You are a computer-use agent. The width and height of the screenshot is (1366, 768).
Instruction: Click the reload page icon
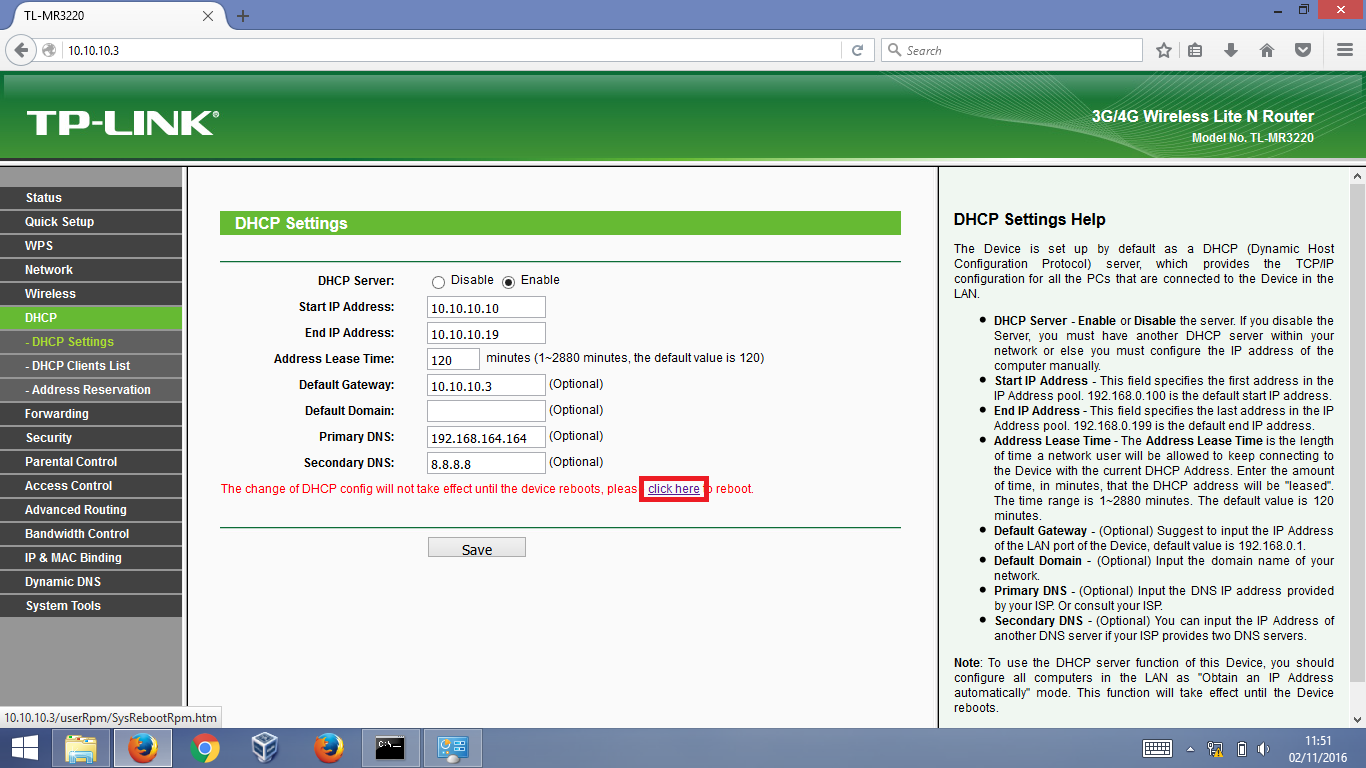857,50
